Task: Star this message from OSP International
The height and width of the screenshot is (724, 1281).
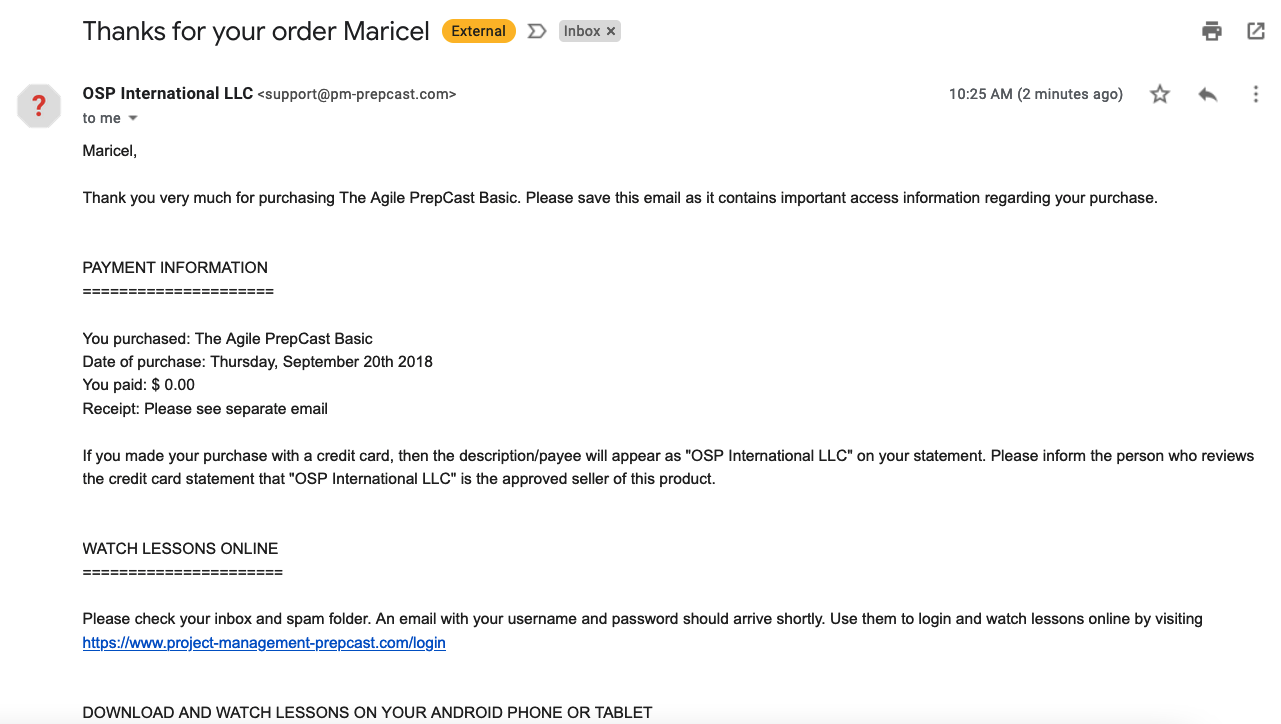Action: click(x=1160, y=94)
